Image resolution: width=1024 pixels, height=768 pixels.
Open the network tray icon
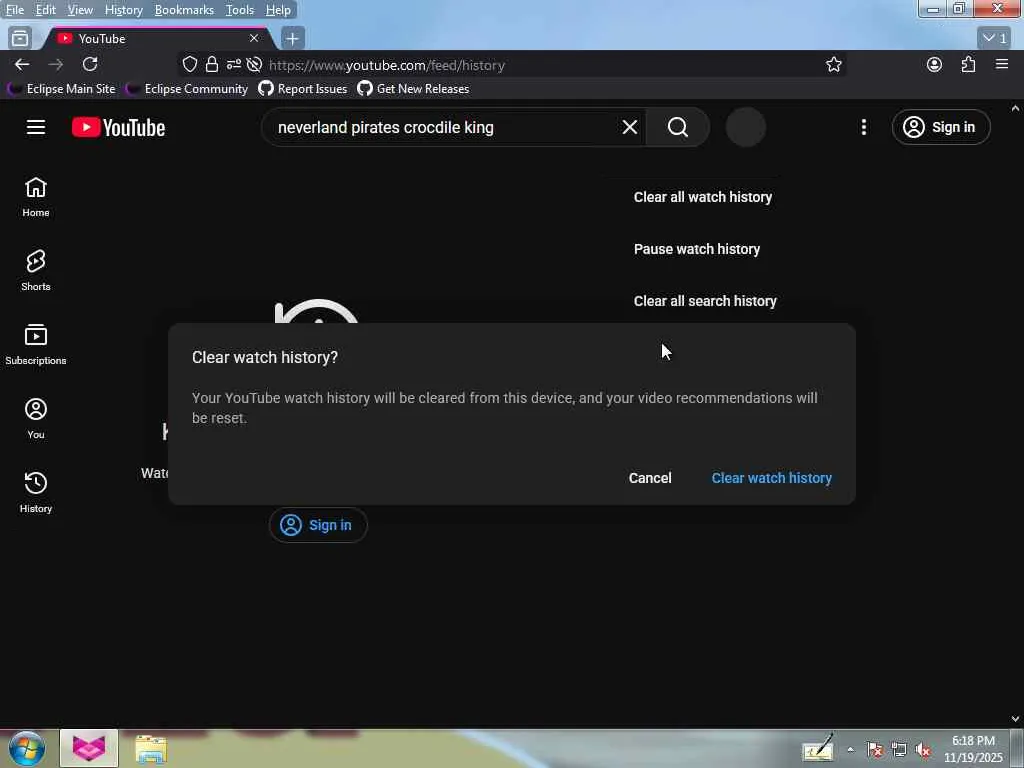pos(899,750)
